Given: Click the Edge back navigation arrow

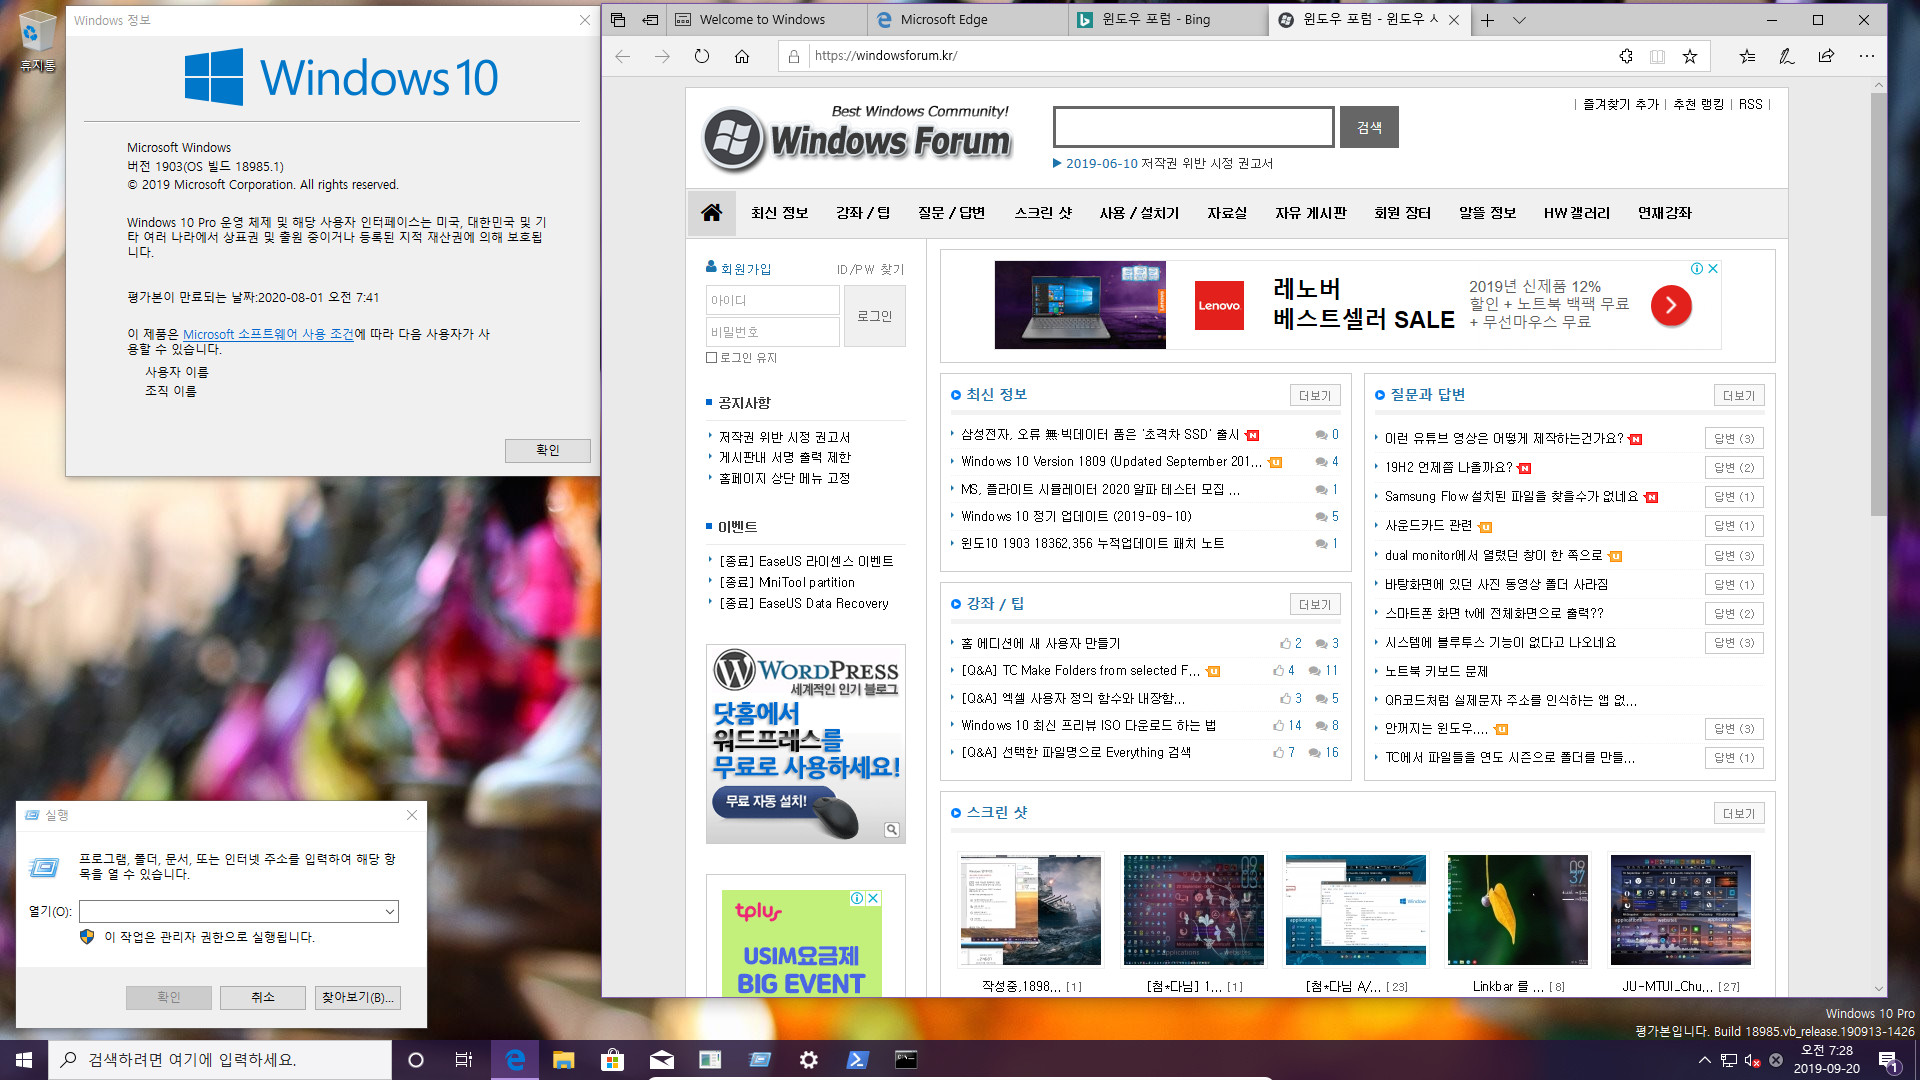Looking at the screenshot, I should coord(623,56).
